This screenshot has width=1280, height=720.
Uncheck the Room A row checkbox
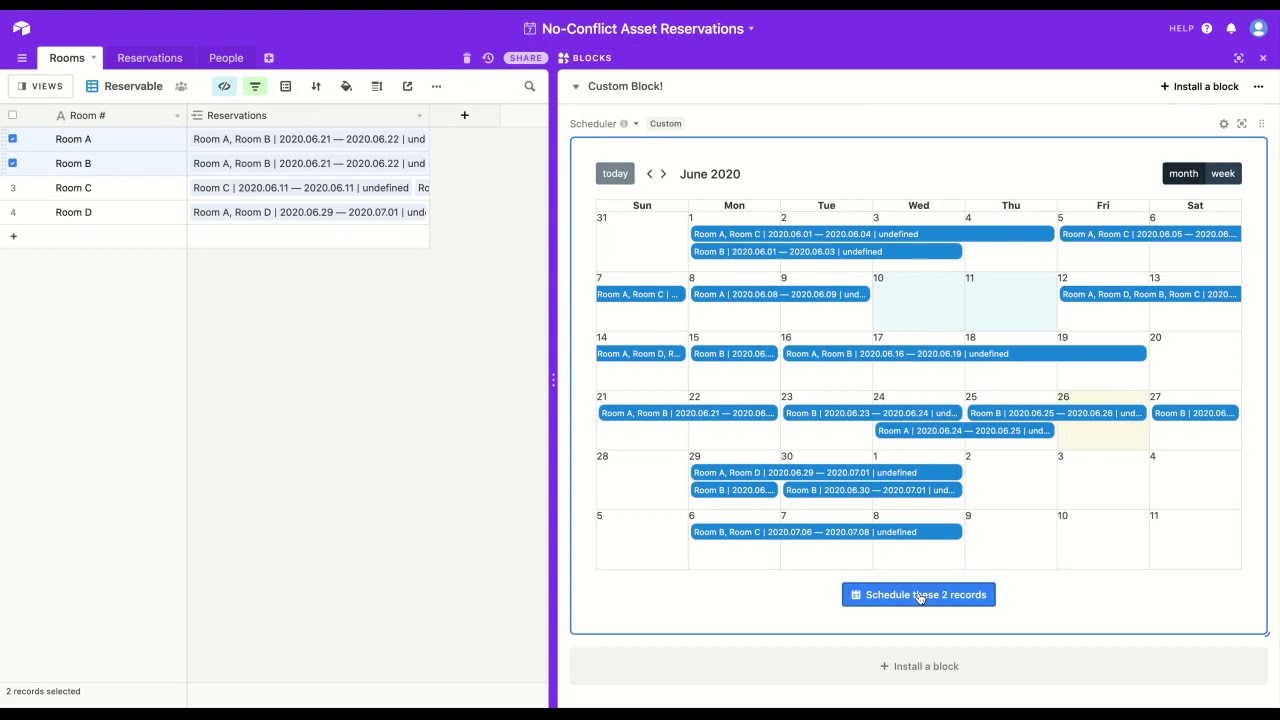[12, 139]
